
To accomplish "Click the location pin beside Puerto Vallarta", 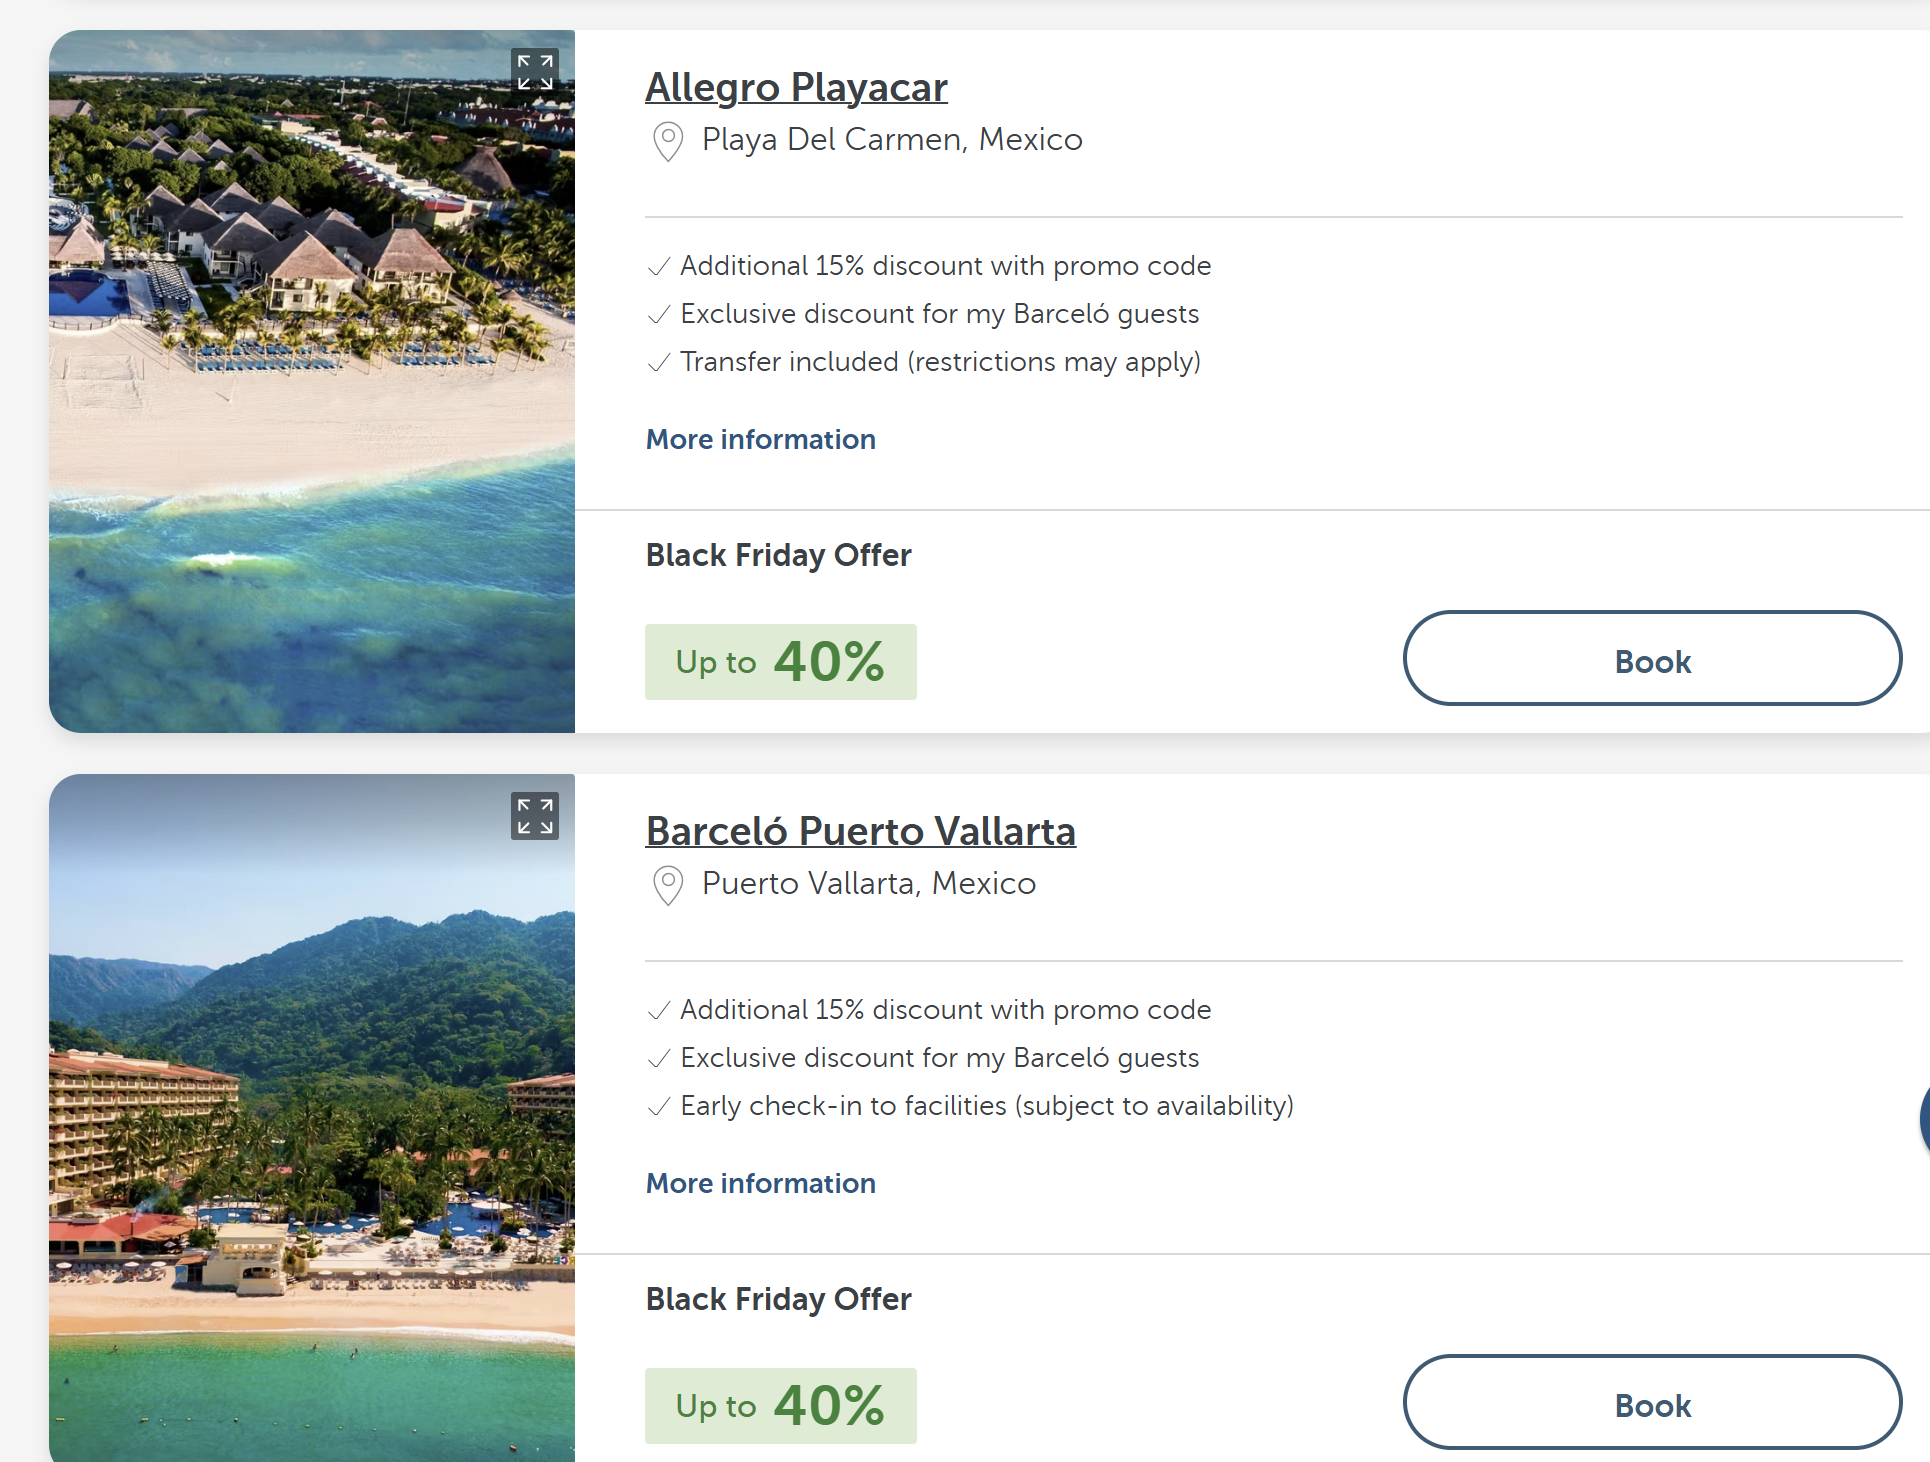I will tap(668, 885).
